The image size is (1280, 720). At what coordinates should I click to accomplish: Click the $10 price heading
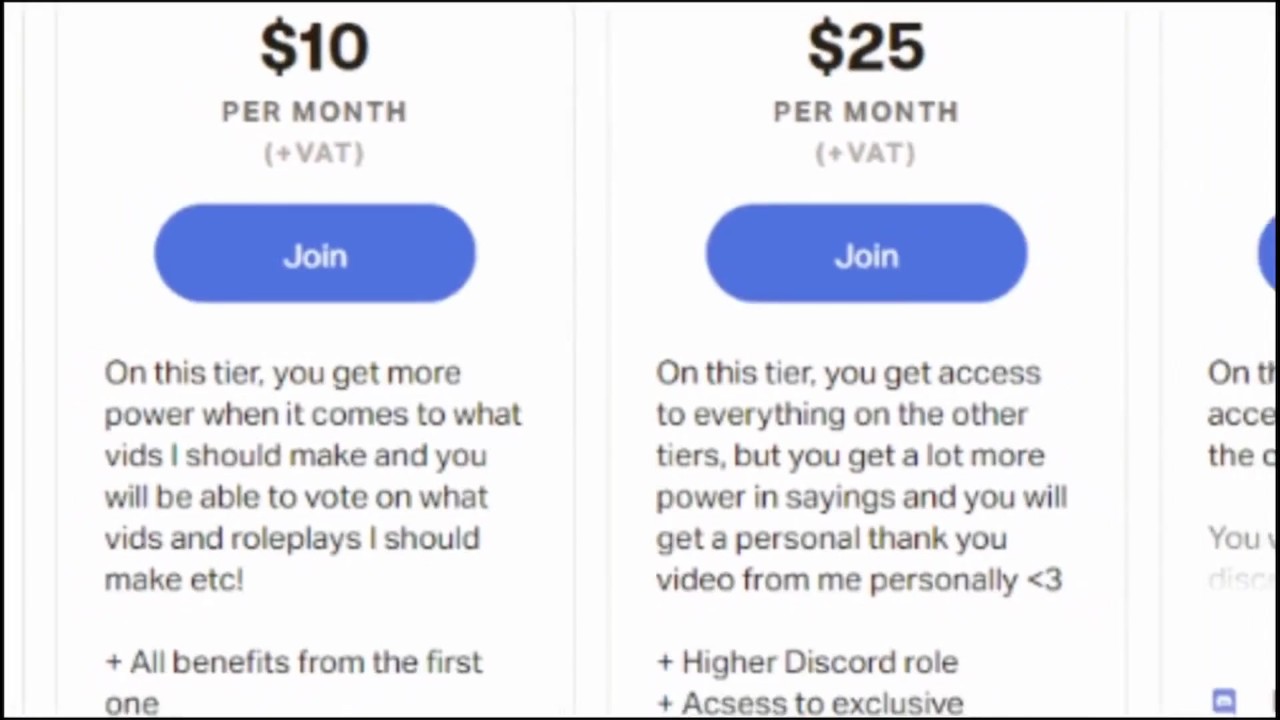click(x=315, y=48)
